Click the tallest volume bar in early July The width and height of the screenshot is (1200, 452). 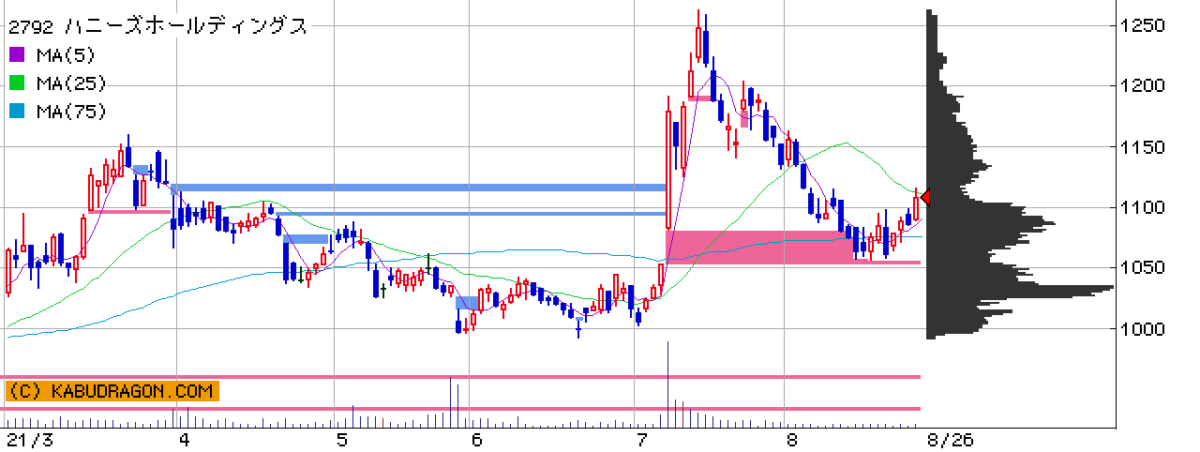667,384
